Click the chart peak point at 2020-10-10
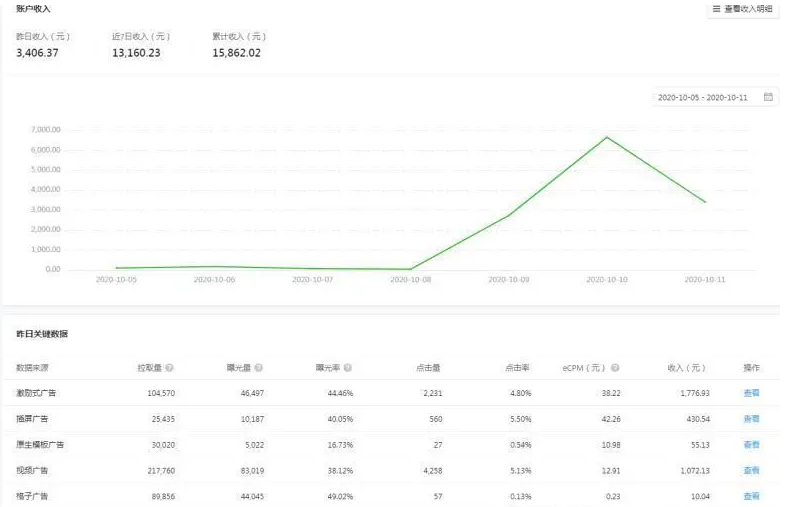 [607, 137]
